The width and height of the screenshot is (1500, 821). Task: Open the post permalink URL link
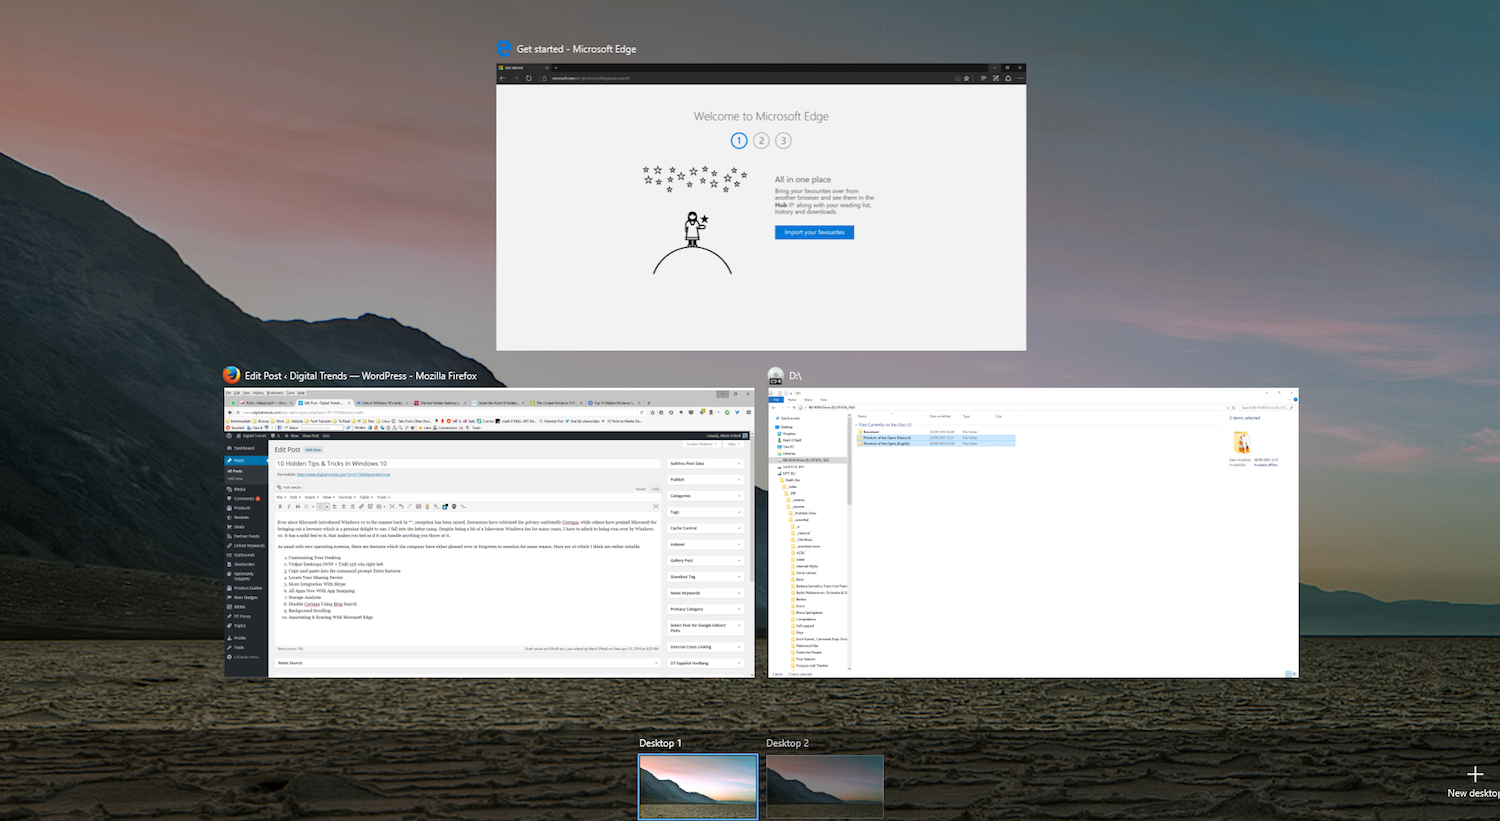343,474
